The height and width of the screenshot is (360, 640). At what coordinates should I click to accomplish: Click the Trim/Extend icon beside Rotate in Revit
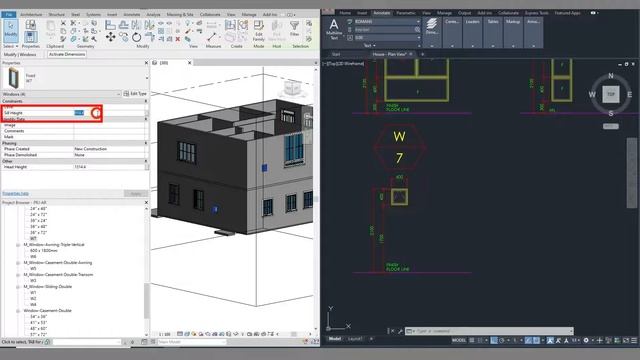click(x=149, y=38)
